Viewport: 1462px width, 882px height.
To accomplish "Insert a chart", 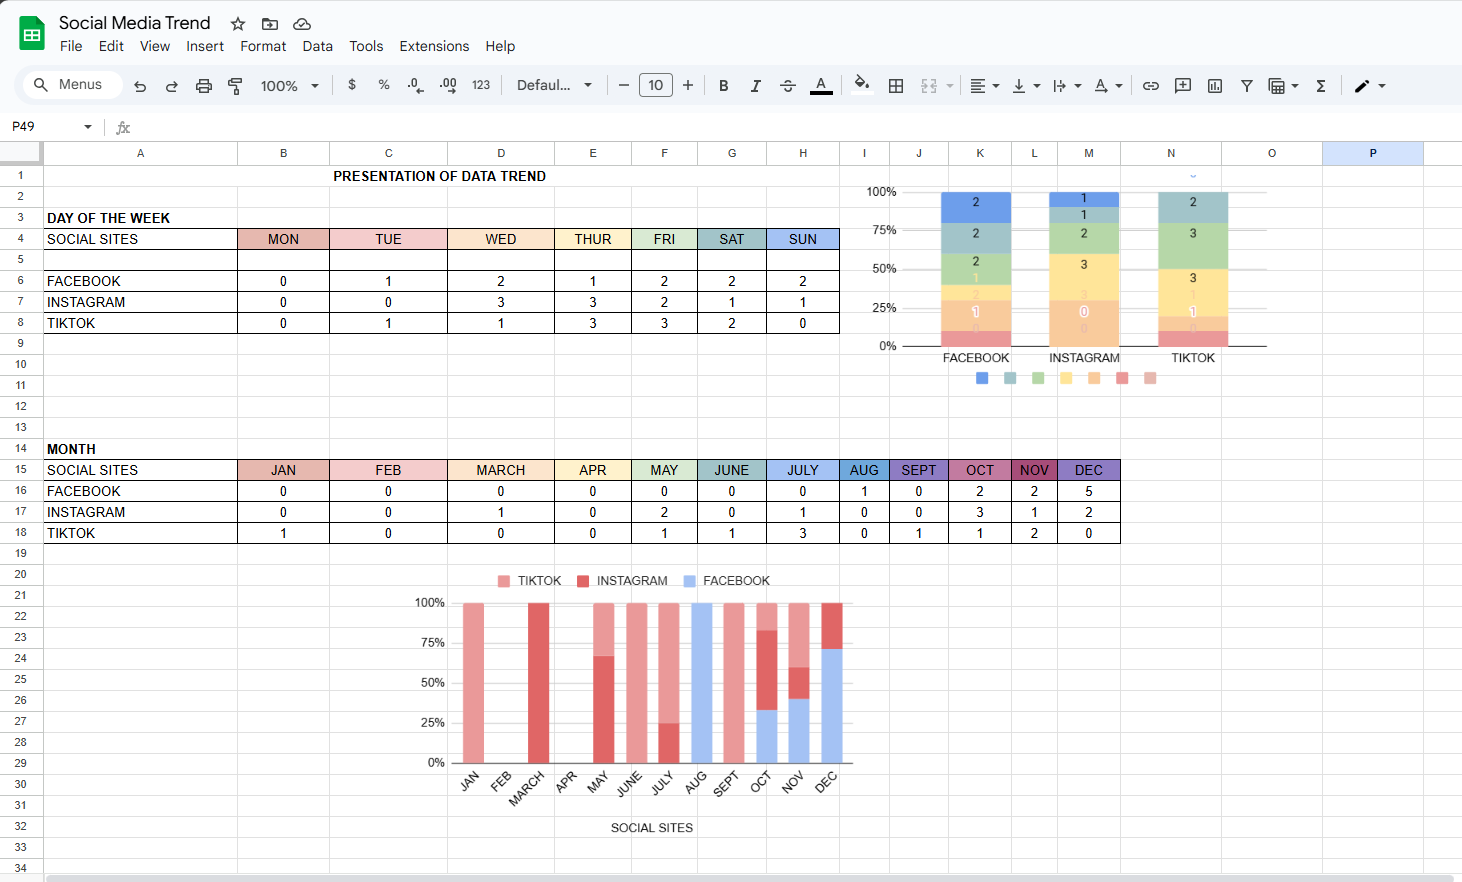I will pyautogui.click(x=1215, y=86).
